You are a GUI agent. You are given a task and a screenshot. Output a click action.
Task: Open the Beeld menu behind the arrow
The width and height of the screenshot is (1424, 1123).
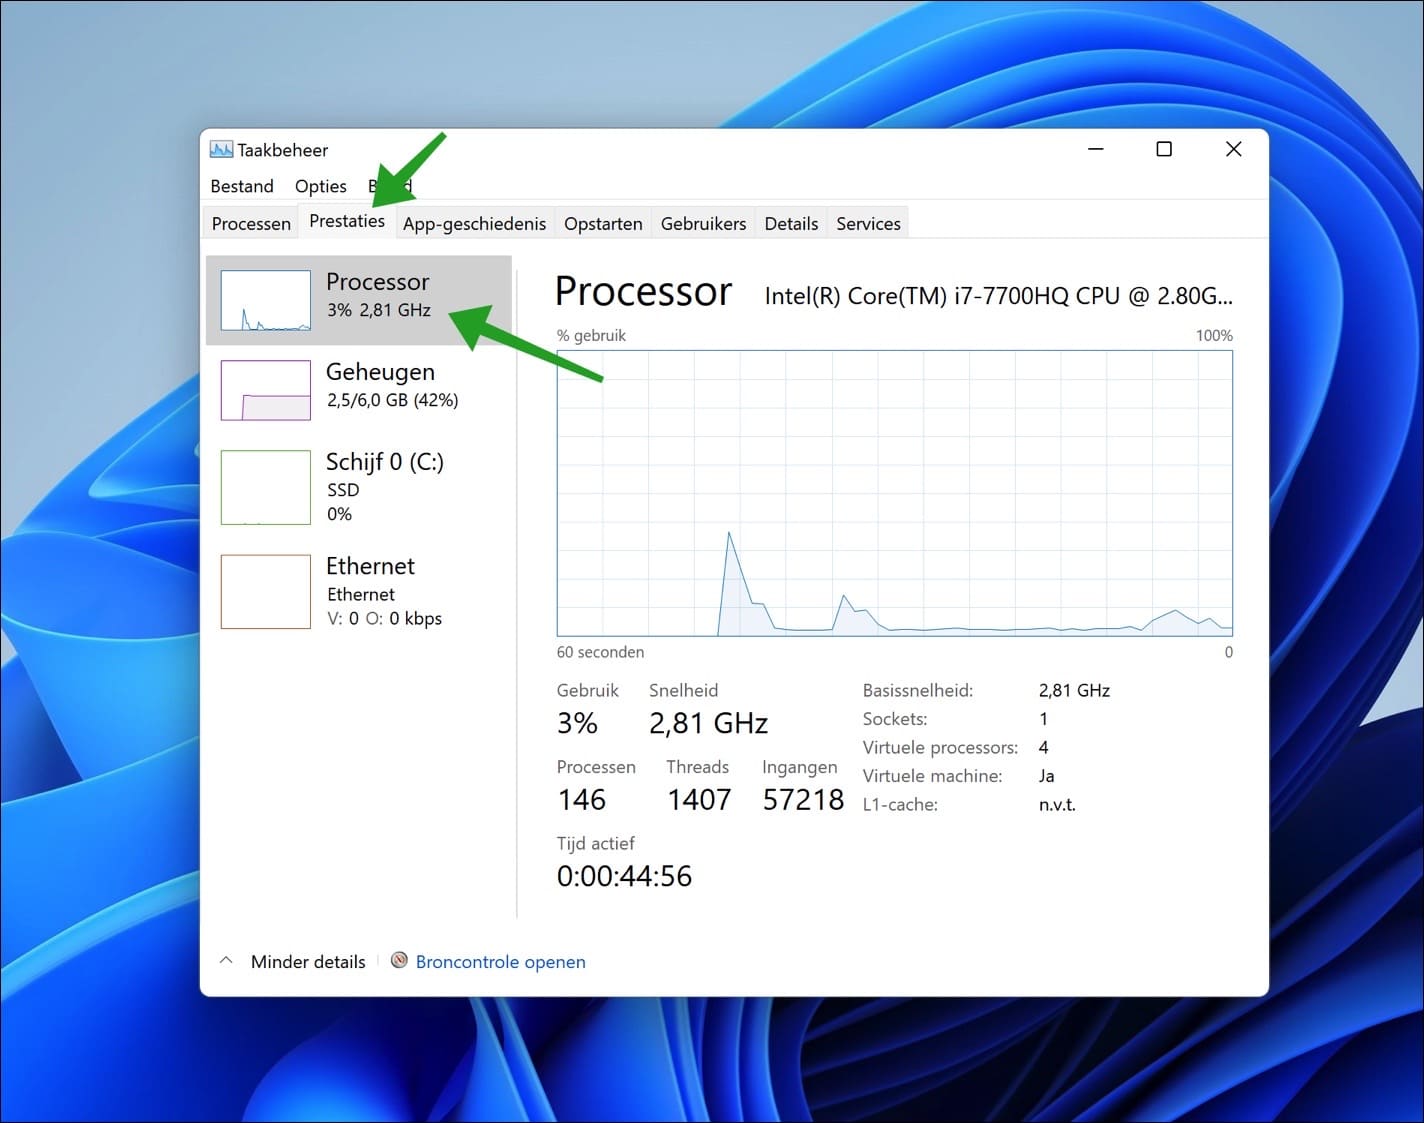pos(390,186)
